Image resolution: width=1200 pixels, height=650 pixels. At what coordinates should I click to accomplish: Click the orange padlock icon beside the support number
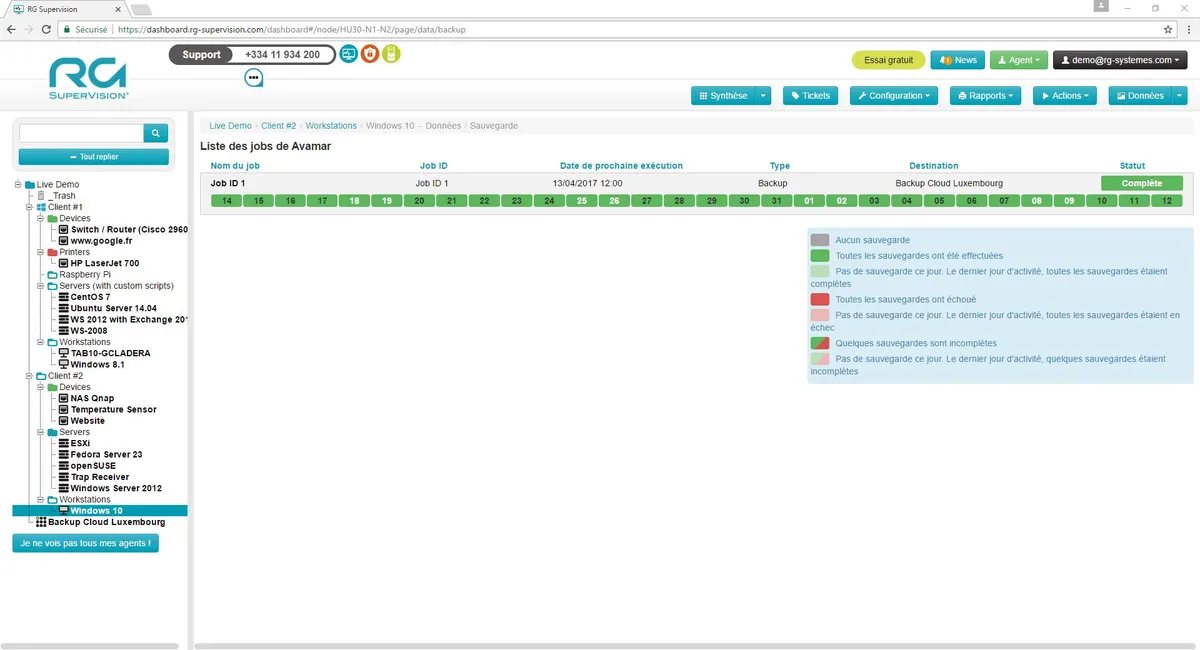click(x=370, y=54)
